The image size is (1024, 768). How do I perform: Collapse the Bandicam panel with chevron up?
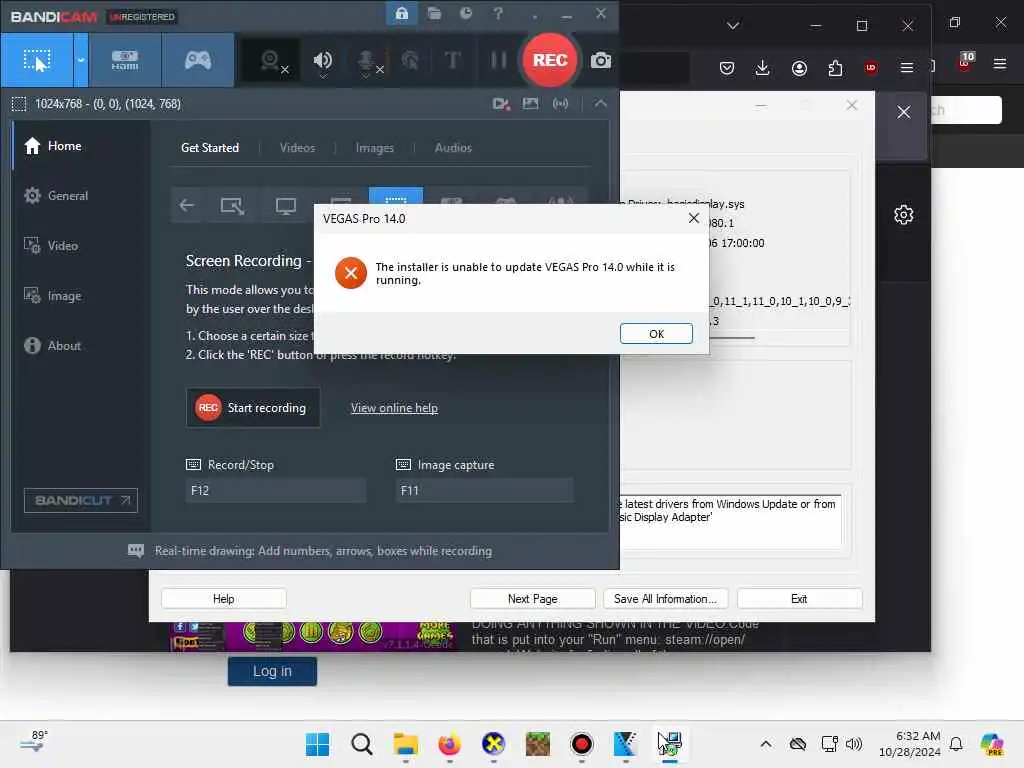point(600,103)
